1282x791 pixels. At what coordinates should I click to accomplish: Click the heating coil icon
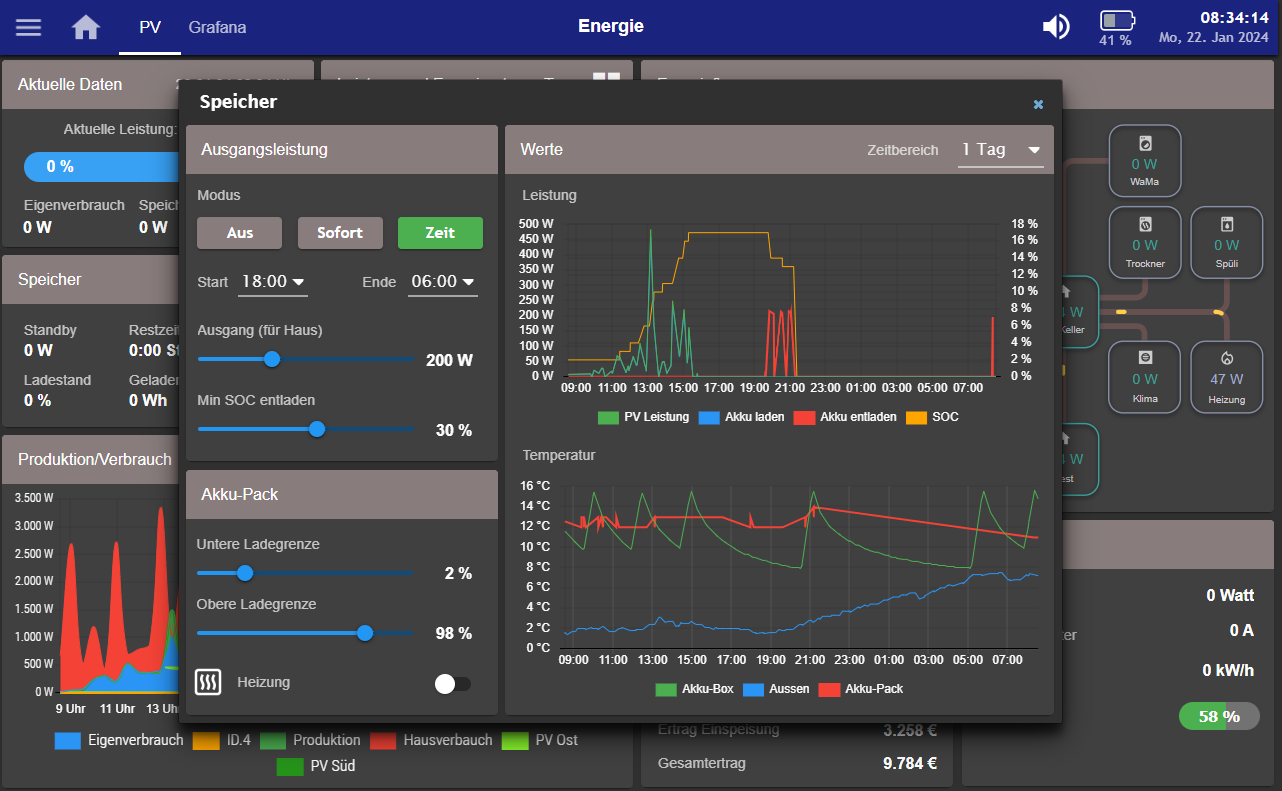coord(207,683)
